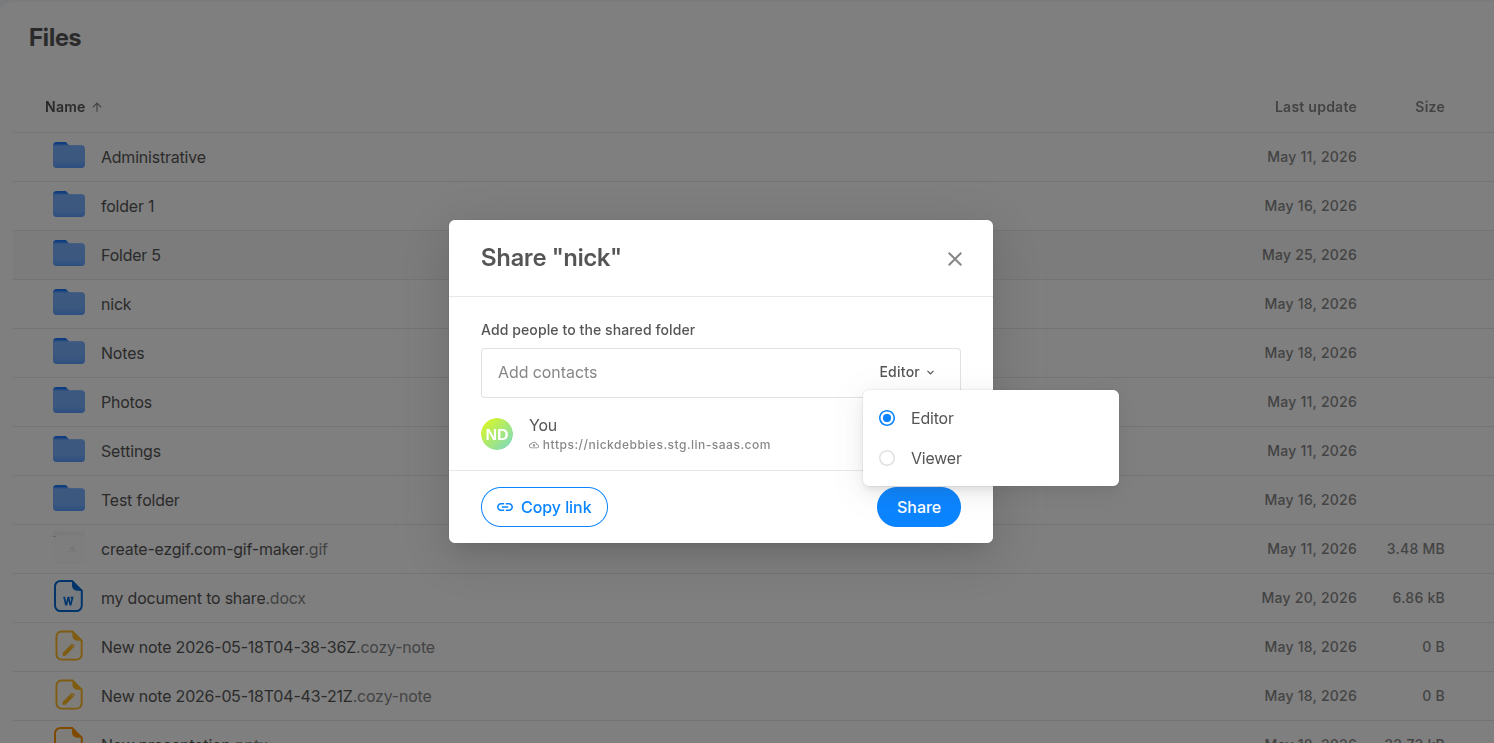Click the Administrative folder icon
The image size is (1494, 743).
click(x=69, y=156)
